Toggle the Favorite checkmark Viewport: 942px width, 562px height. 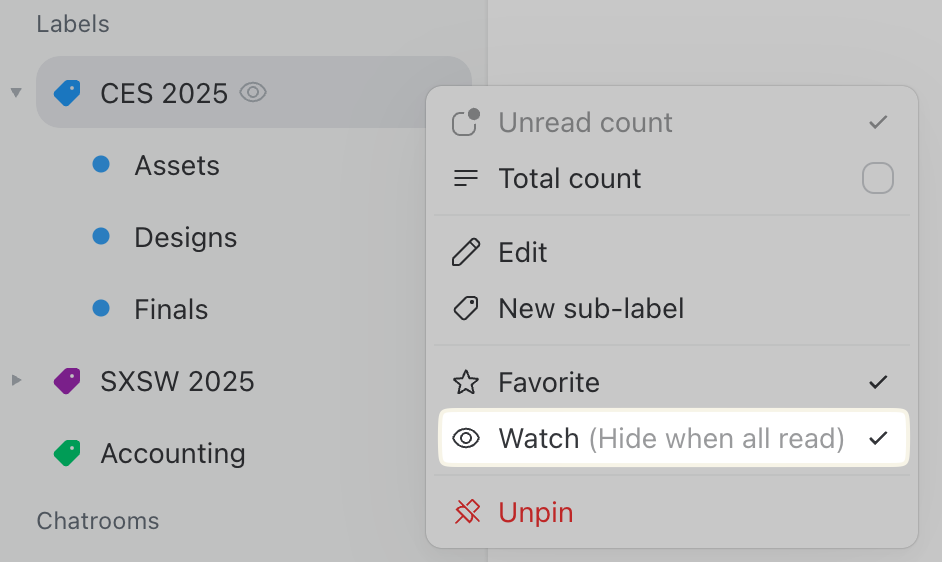[878, 382]
